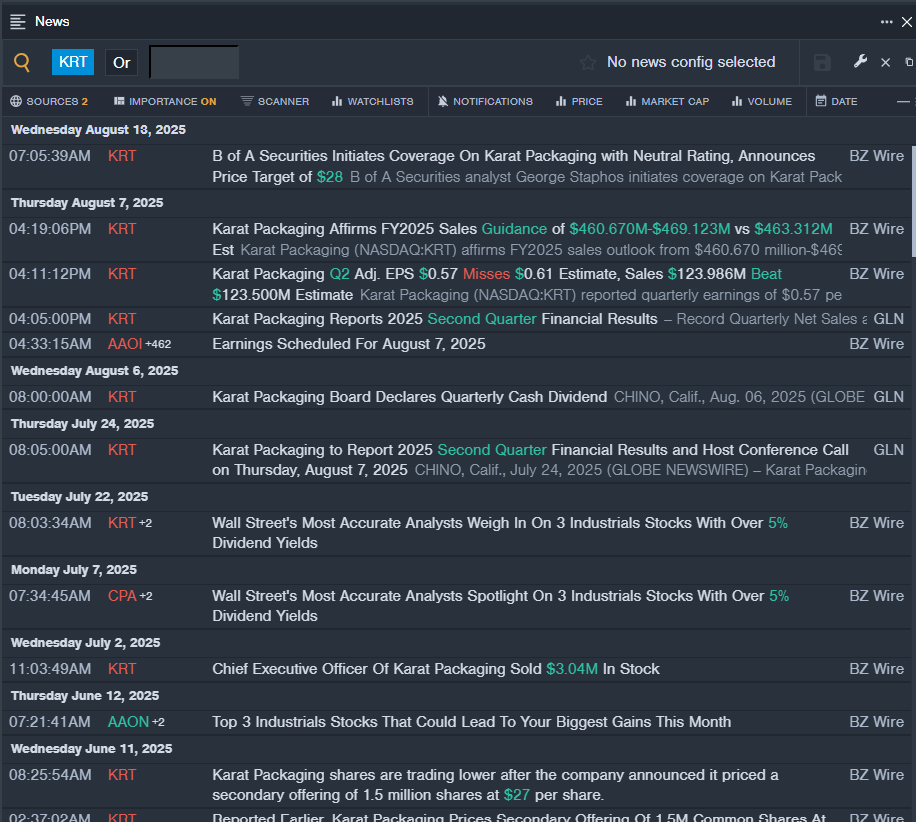Open the Scanner filter dropdown
916x822 pixels.
coord(275,102)
